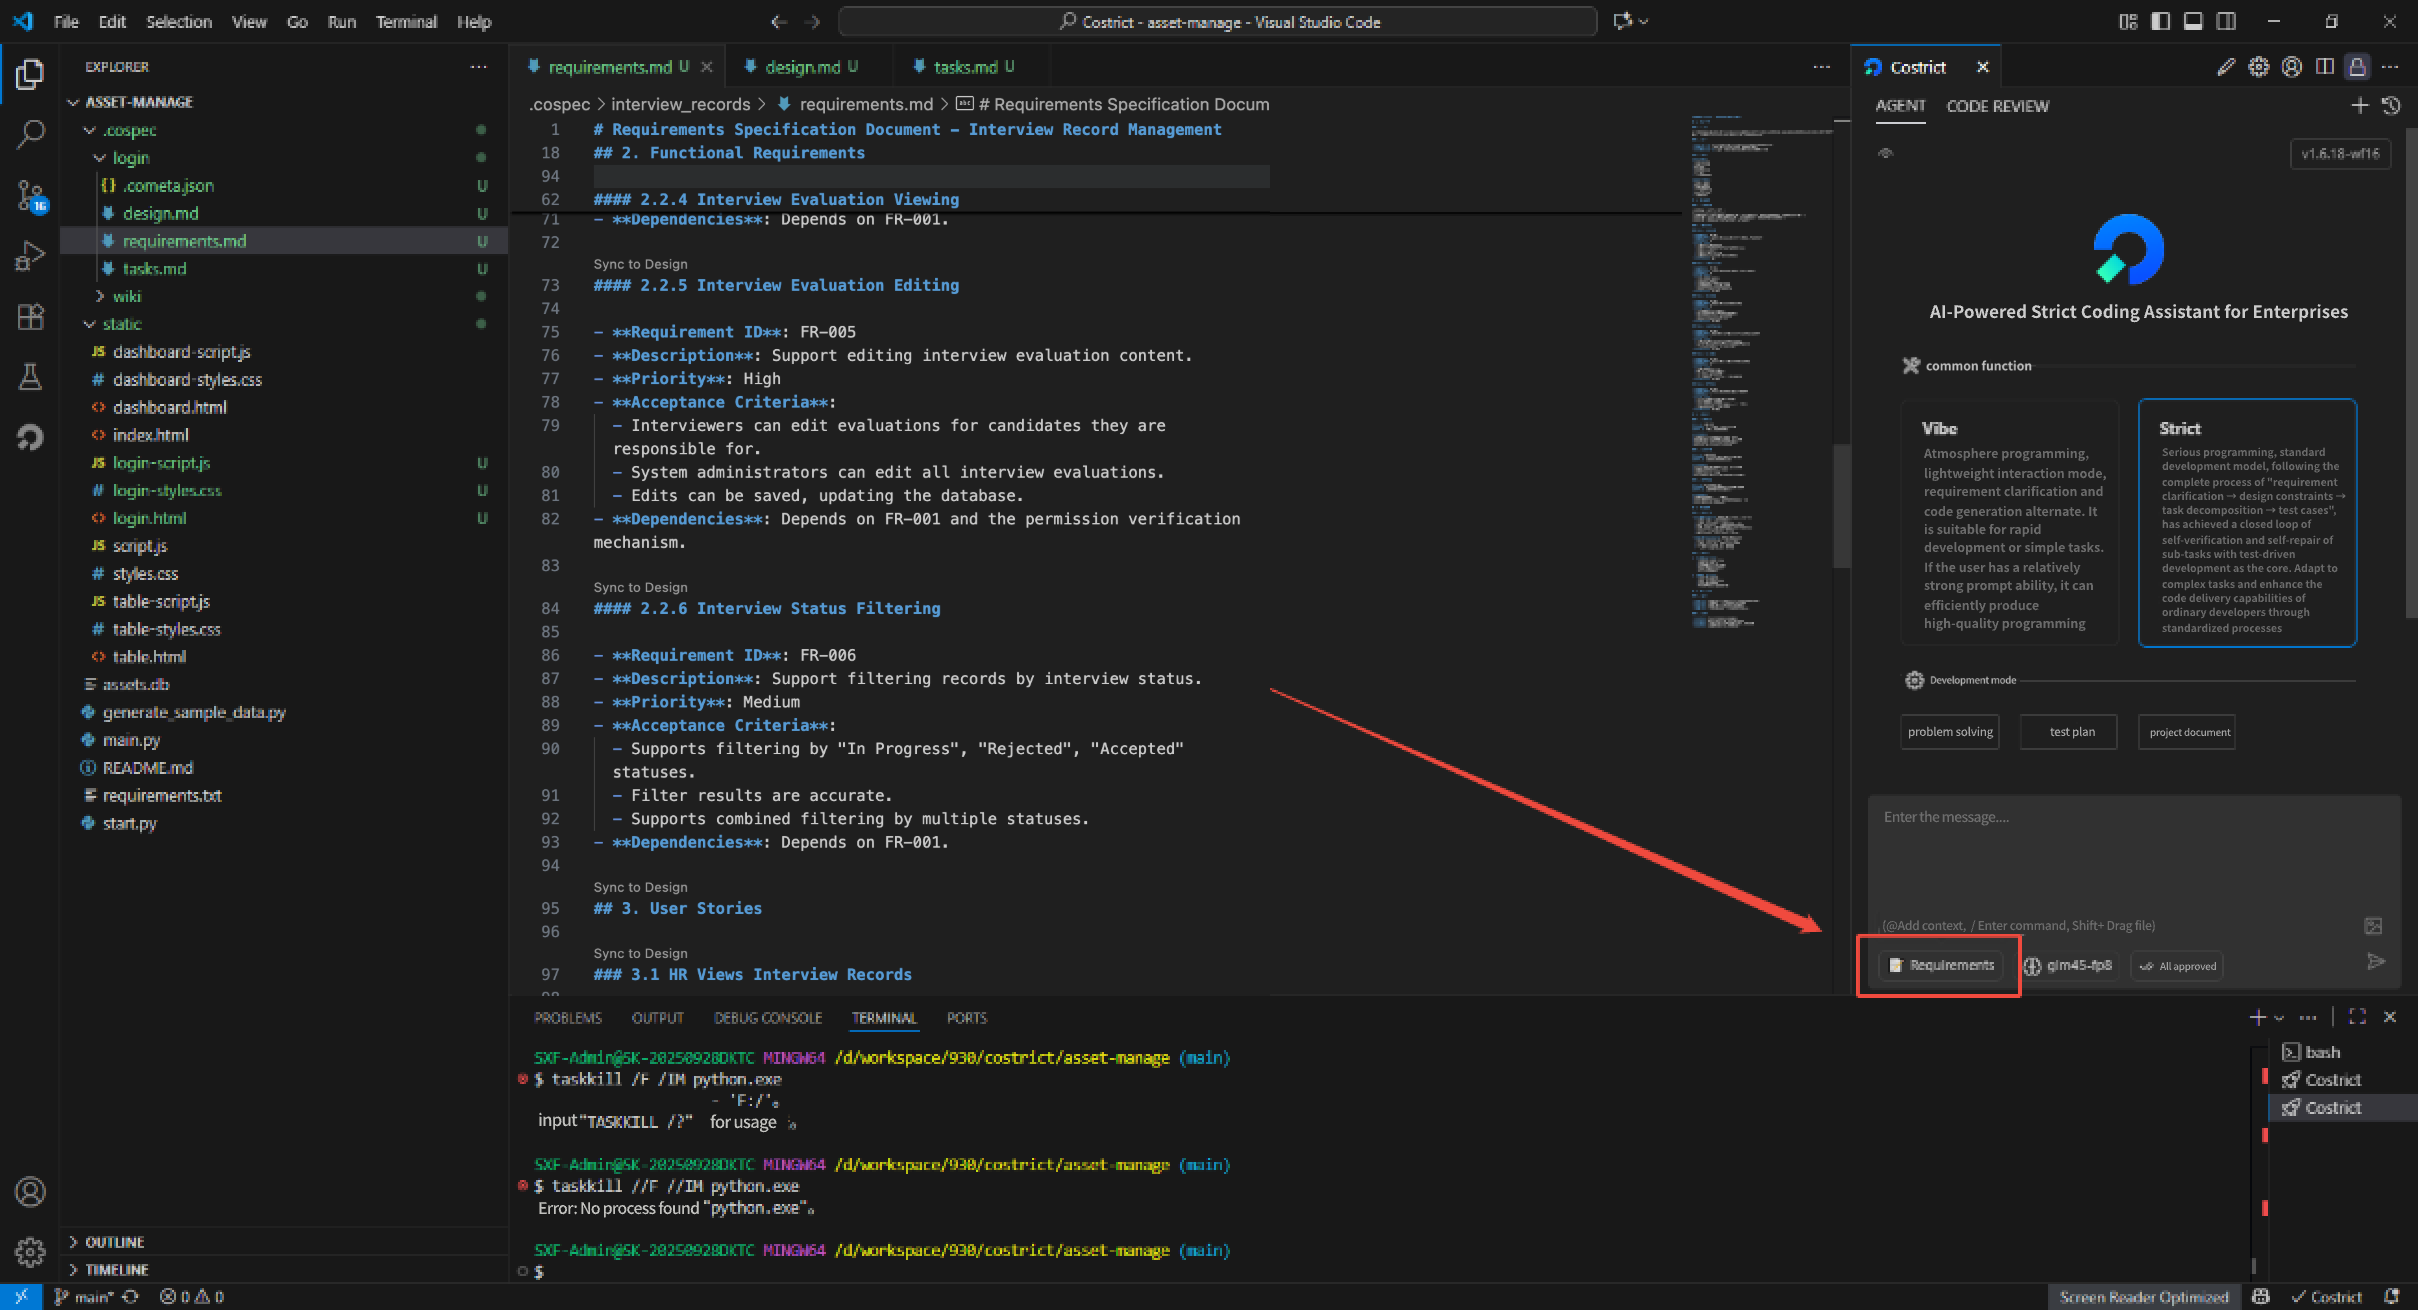Screen dimensions: 2418x1310
Task: Click add image icon in message box
Action: coord(2372,926)
